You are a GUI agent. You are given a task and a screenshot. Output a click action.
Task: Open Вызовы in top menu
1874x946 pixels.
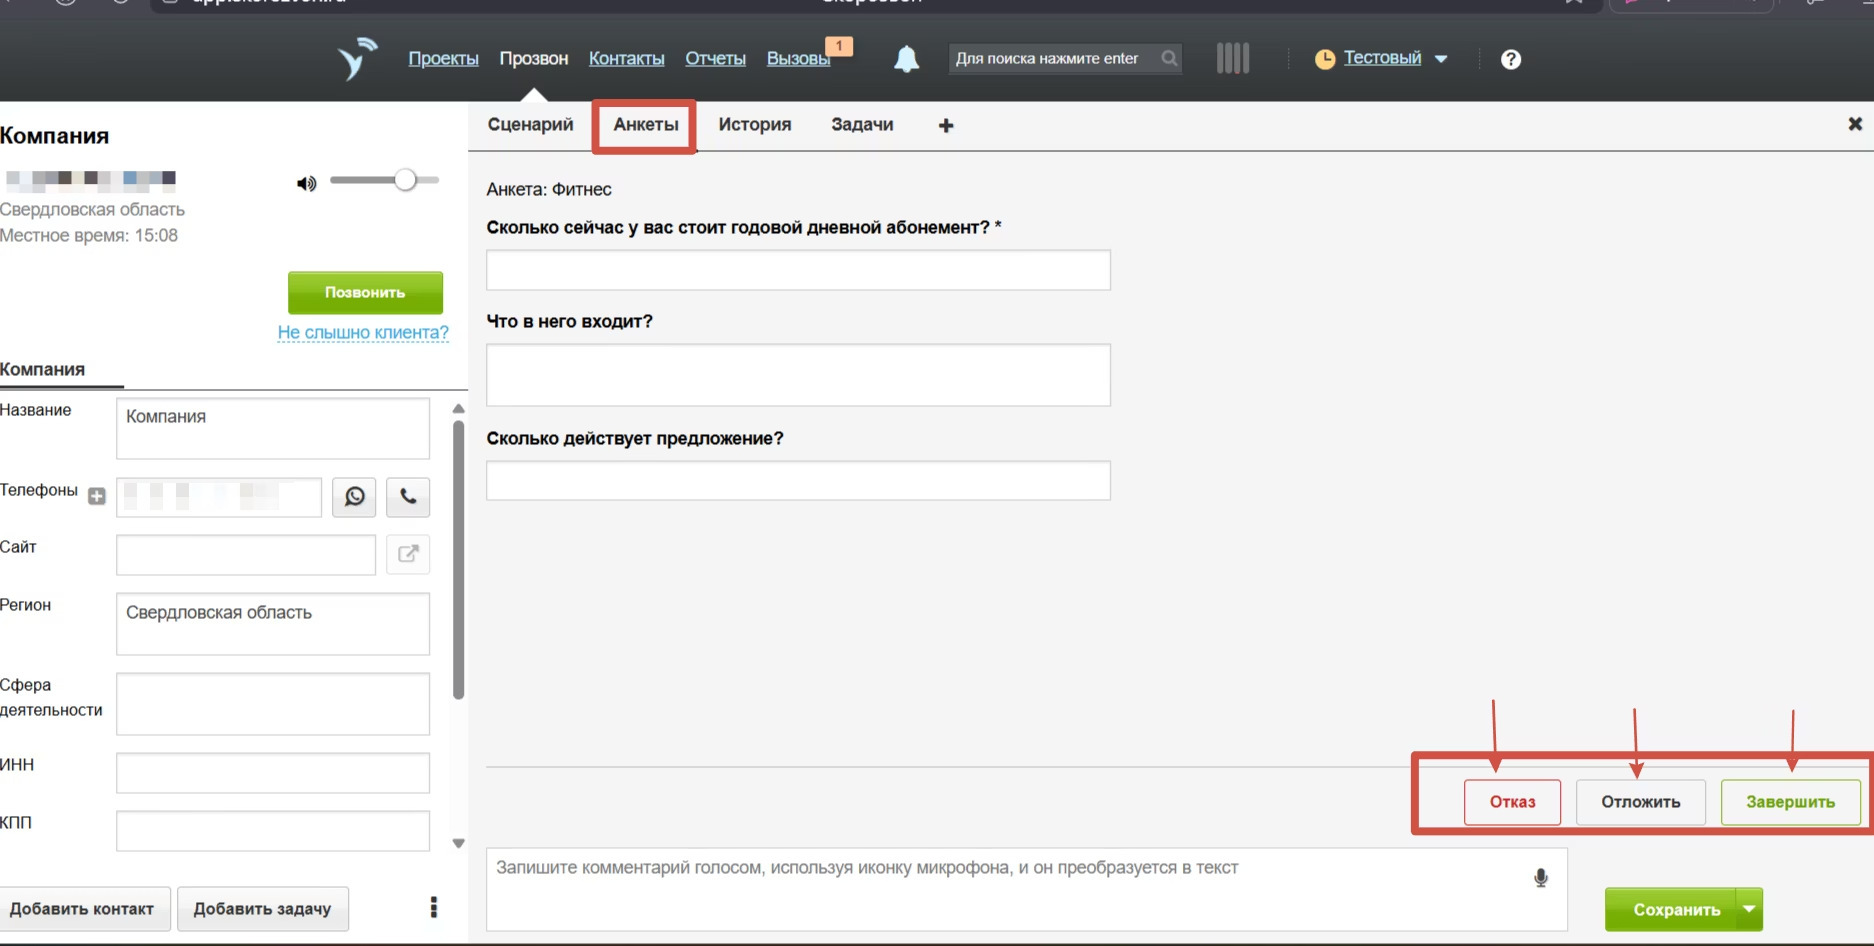[798, 59]
